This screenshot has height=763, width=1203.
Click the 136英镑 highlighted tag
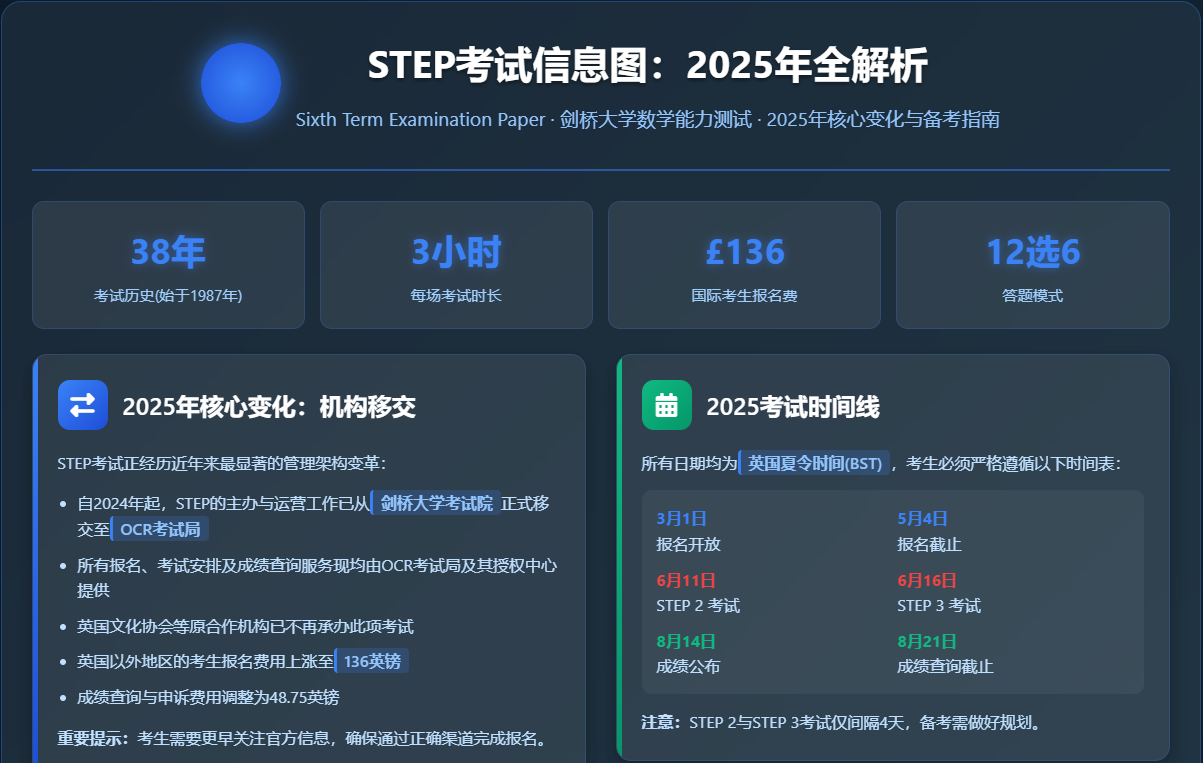[372, 661]
